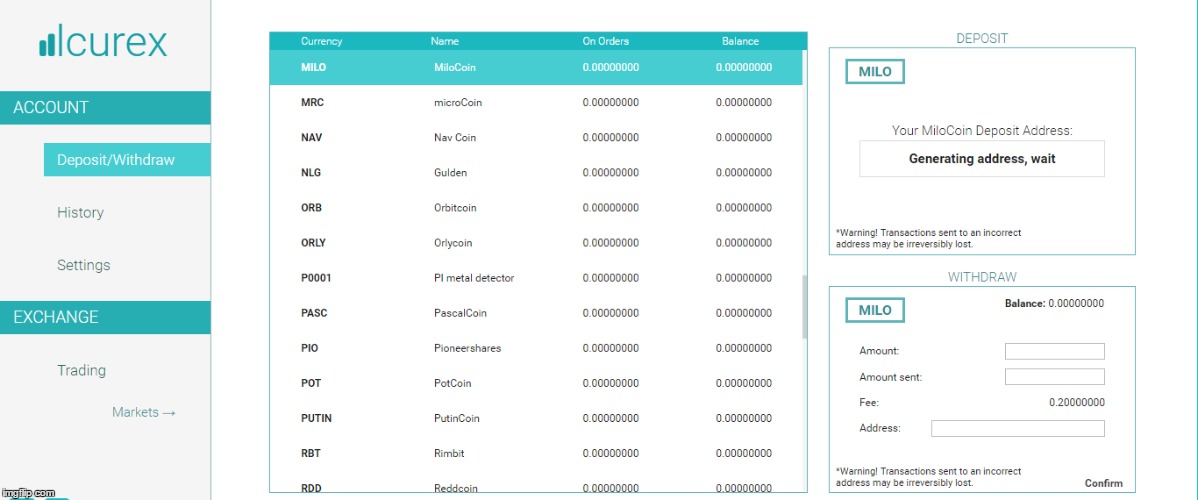Choose PascalCoin in the list
The image size is (1198, 500).
[x=536, y=313]
